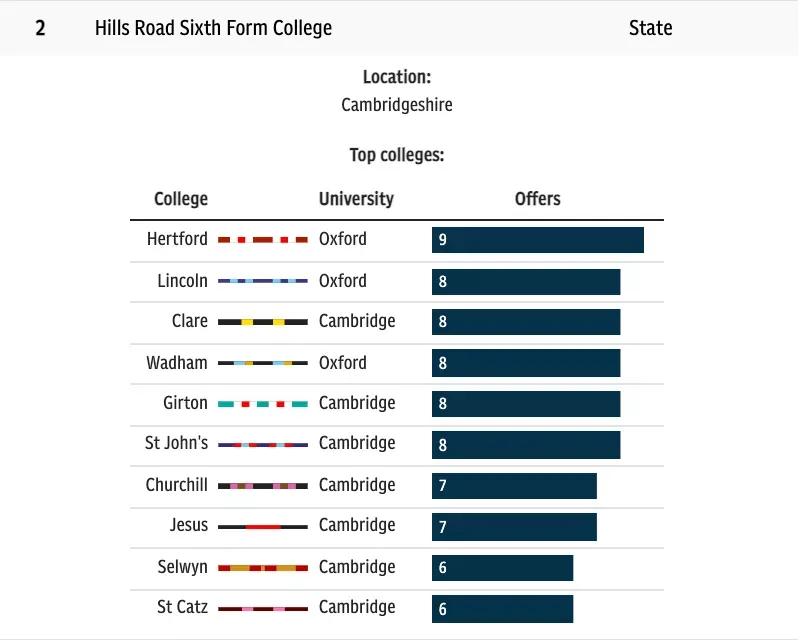Click the Lincoln college scarf stripe icon

(x=263, y=281)
